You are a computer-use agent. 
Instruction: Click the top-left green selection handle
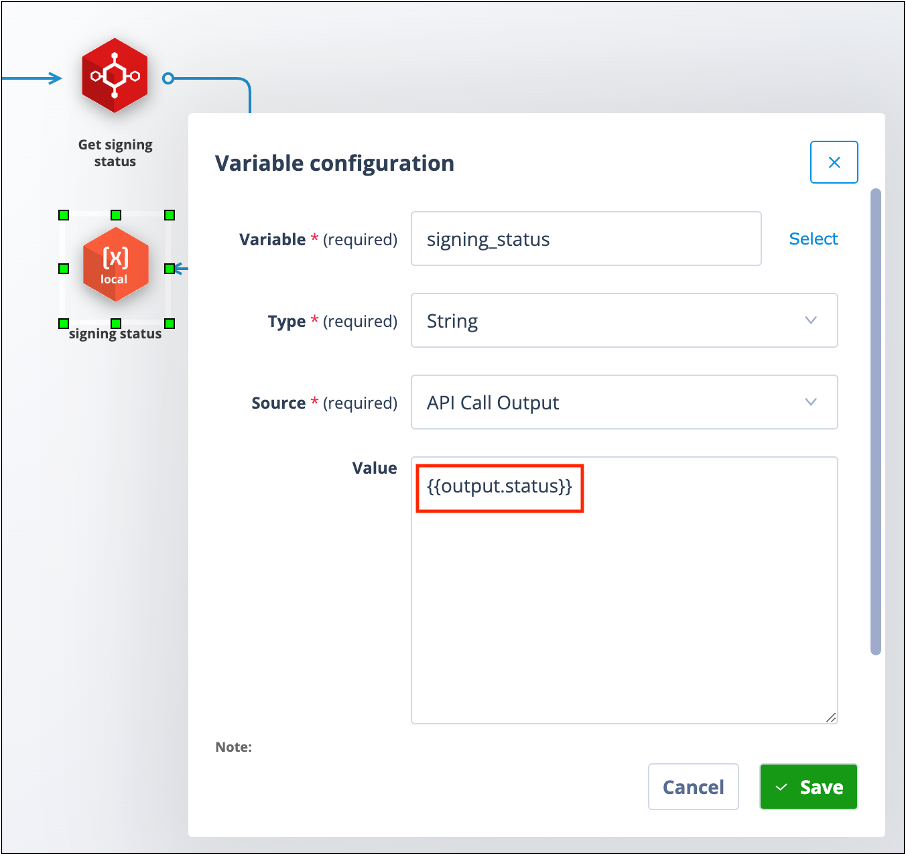click(x=64, y=215)
